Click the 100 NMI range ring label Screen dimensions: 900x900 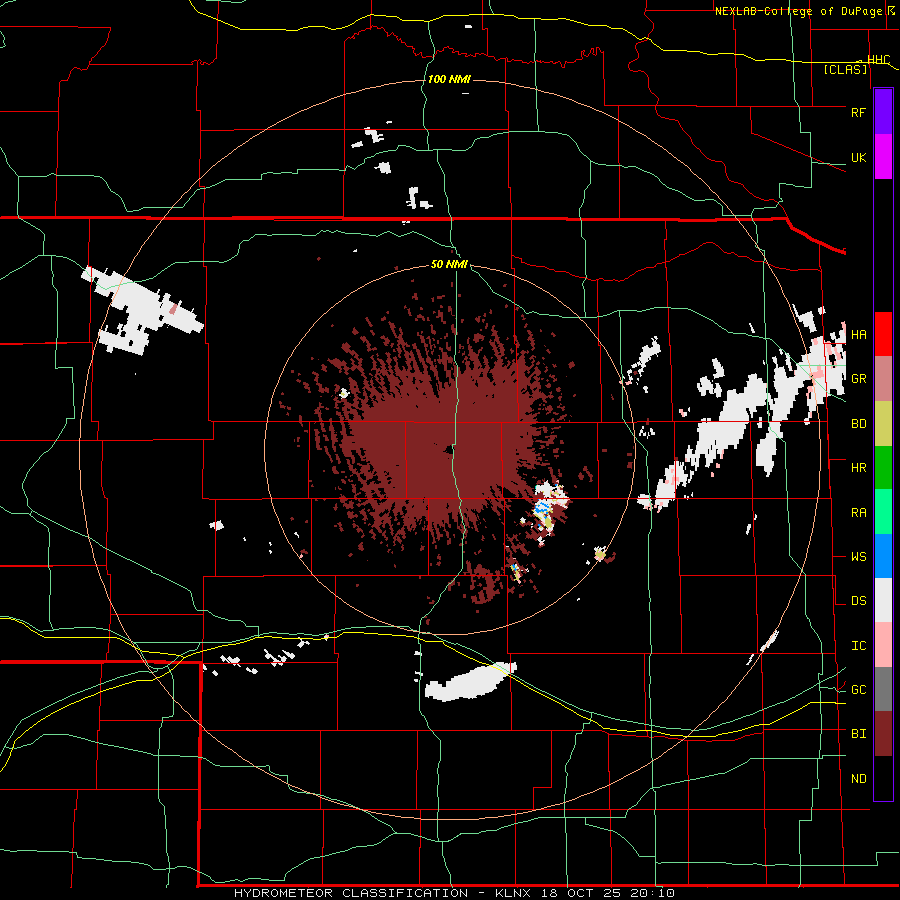point(449,79)
